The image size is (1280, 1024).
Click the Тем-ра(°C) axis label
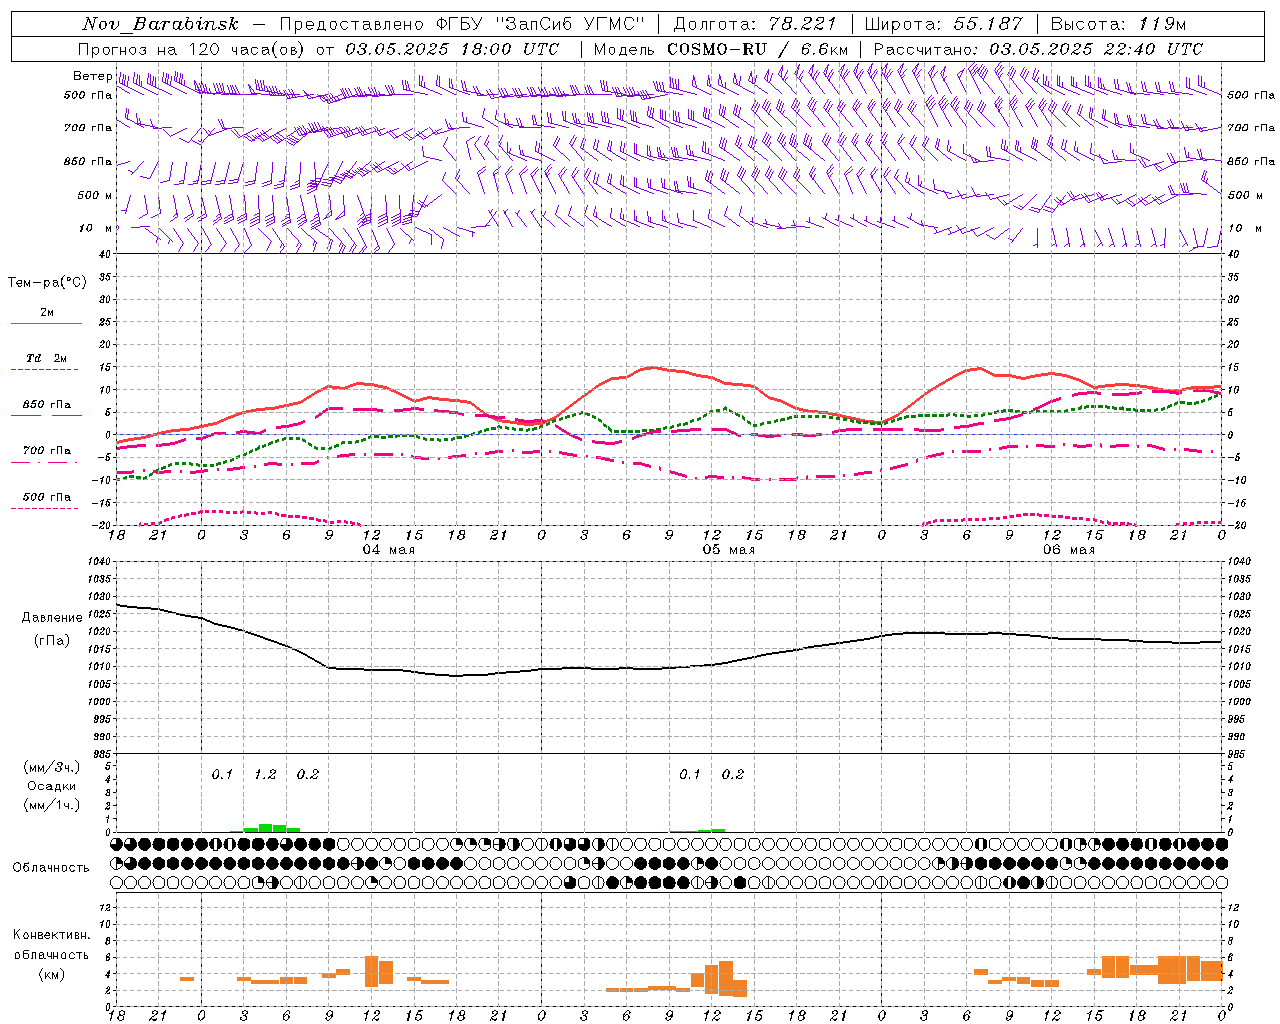(x=47, y=283)
